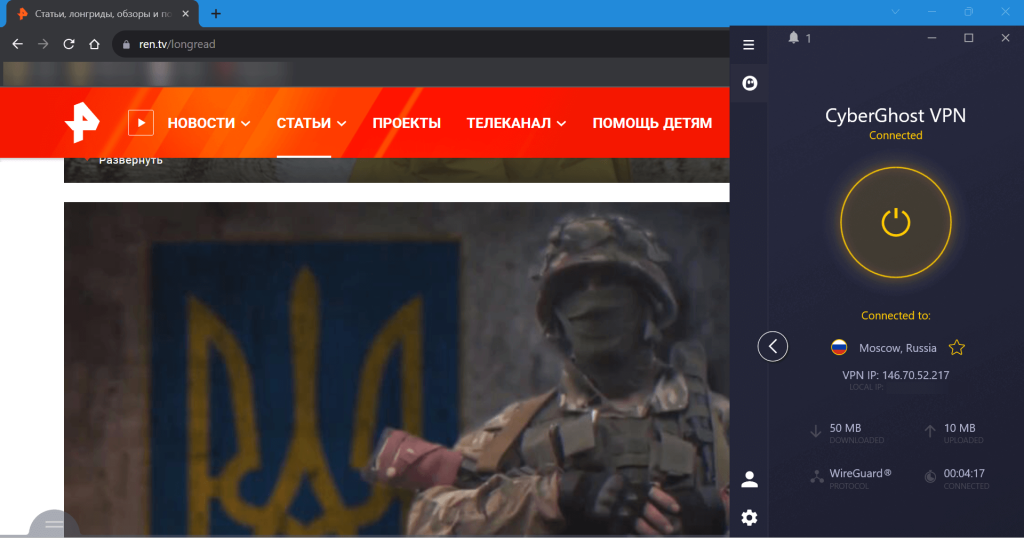1024x538 pixels.
Task: Select the Moscow, Russia location text
Action: [x=897, y=348]
